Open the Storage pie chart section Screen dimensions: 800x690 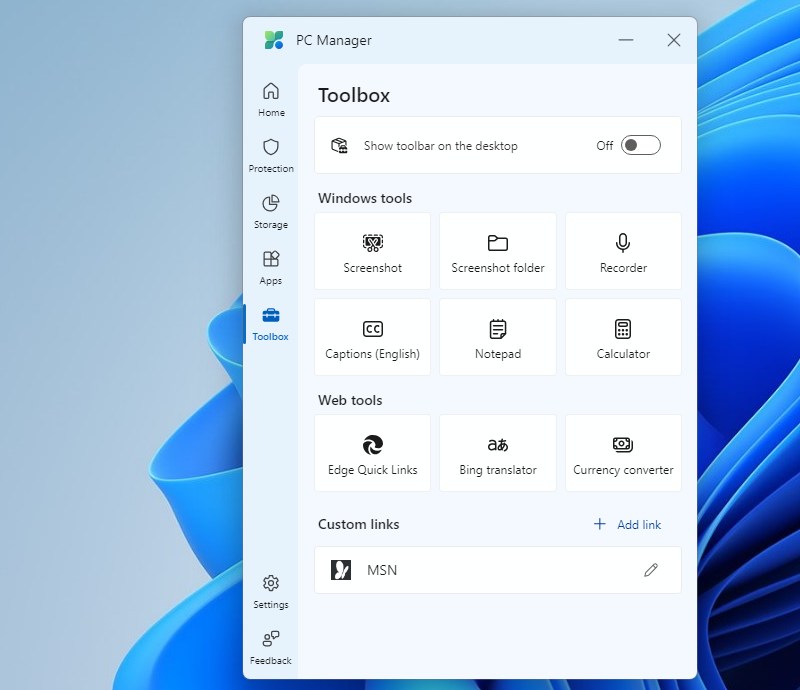click(271, 212)
